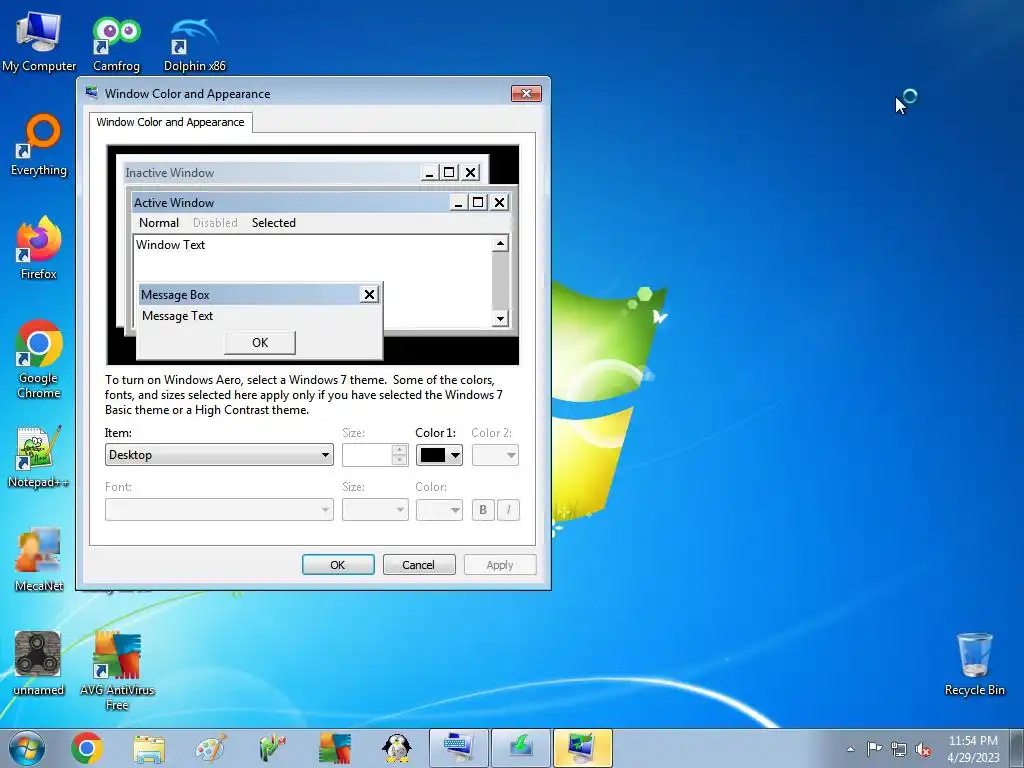Click the Message Text in preview
The image size is (1024, 768).
point(178,316)
